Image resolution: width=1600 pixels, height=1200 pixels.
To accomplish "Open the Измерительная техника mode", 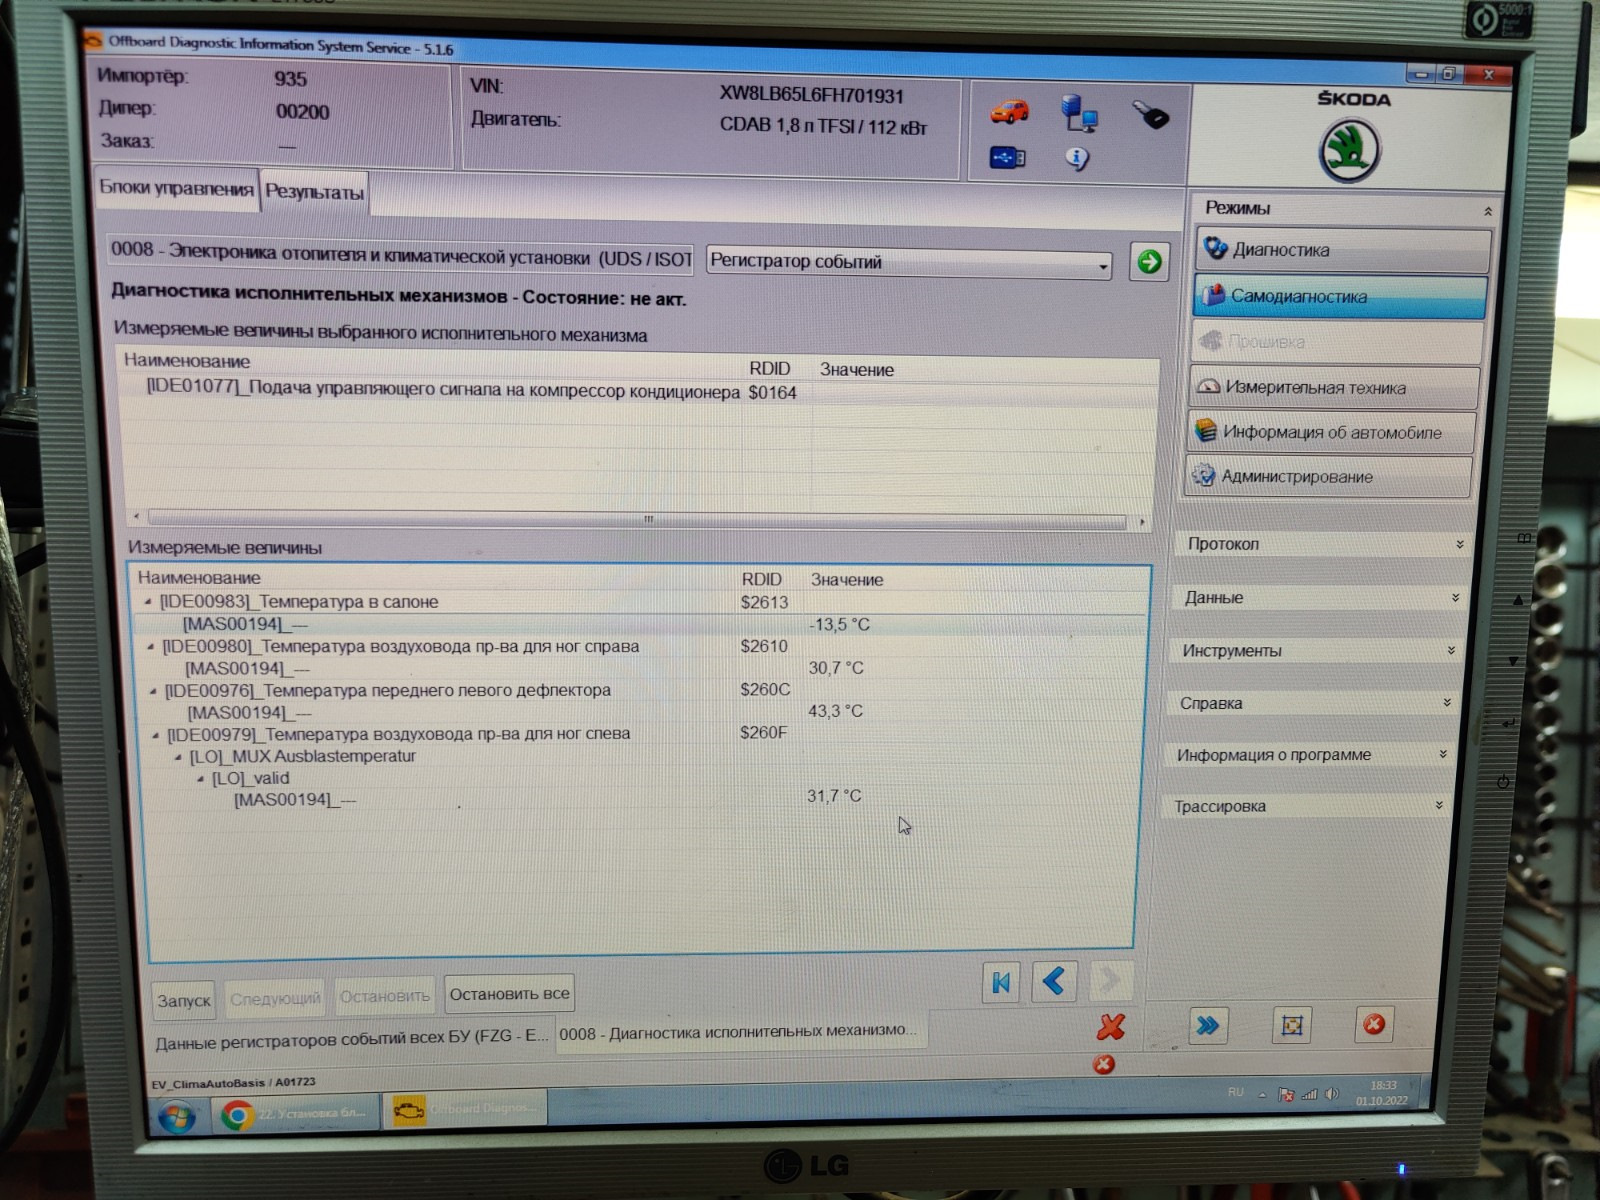I will pyautogui.click(x=1334, y=388).
